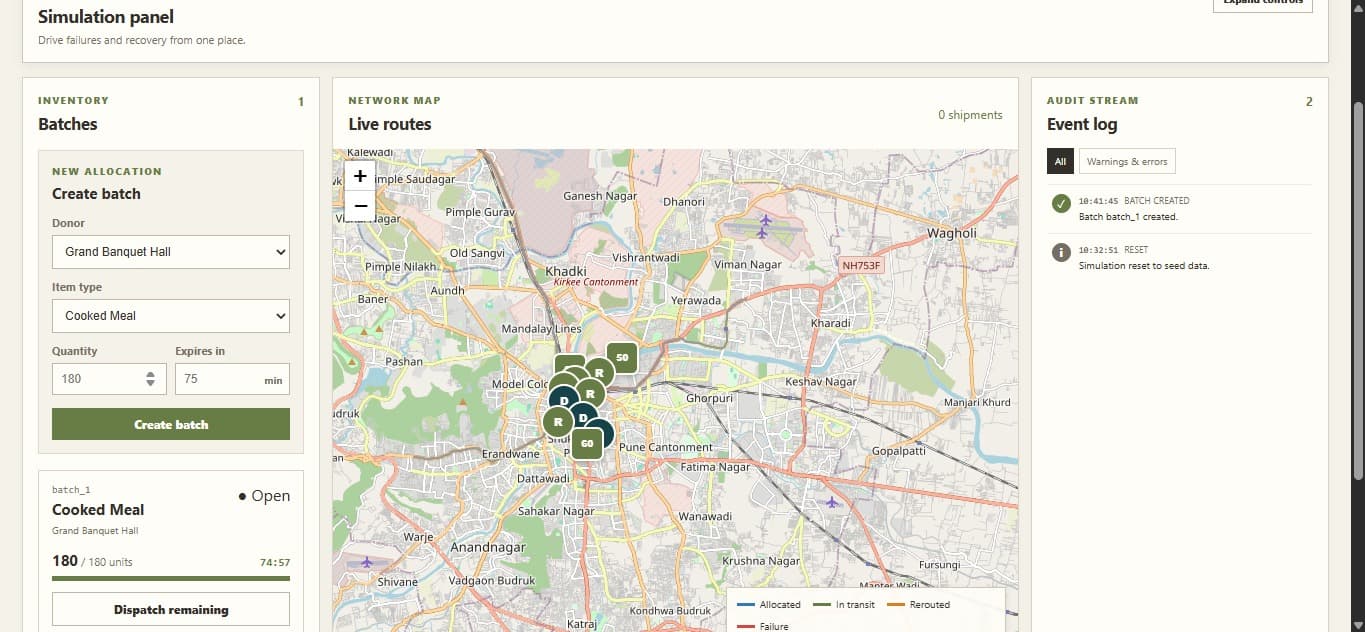The width and height of the screenshot is (1365, 632).
Task: Click the Kharadi label on the map
Action: [831, 323]
